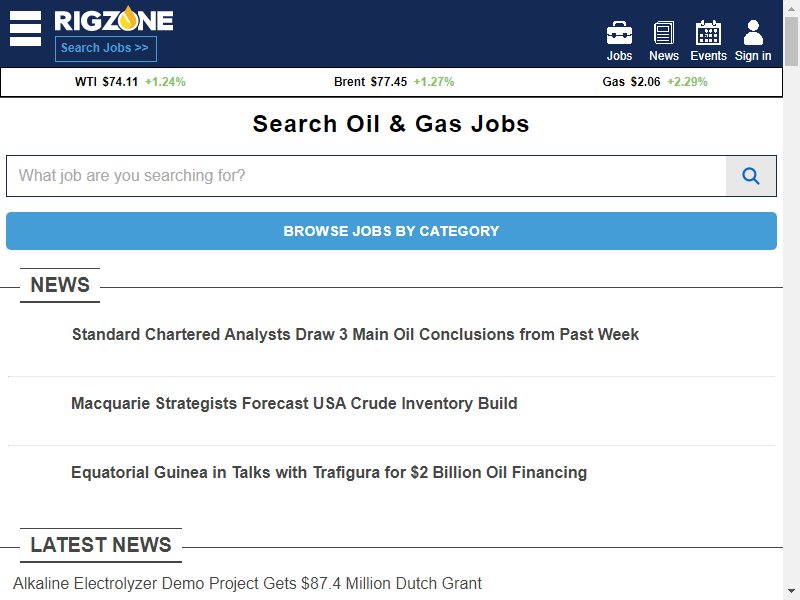Open Macquarie Strategists crude inventory article
The height and width of the screenshot is (600, 800).
coord(294,403)
